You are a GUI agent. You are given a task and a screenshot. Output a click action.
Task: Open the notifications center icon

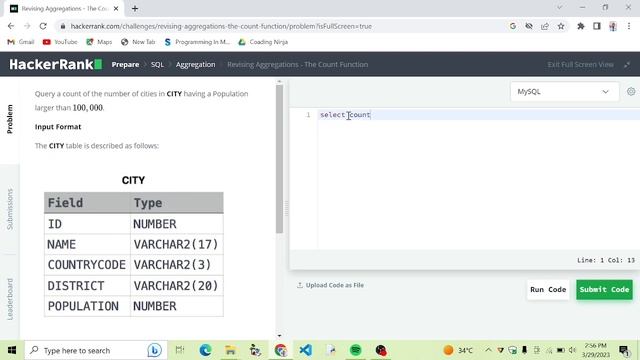pyautogui.click(x=623, y=350)
